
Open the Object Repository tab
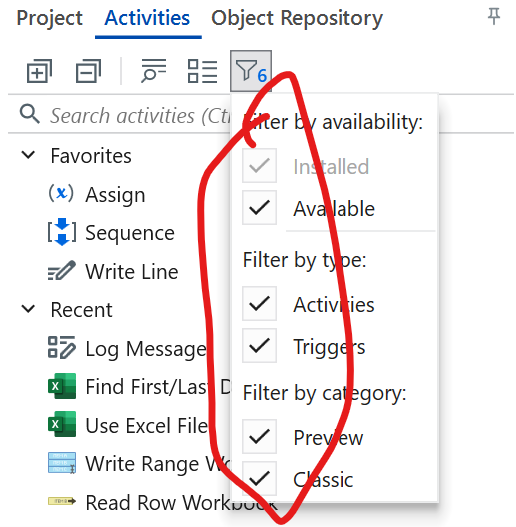coord(297,18)
